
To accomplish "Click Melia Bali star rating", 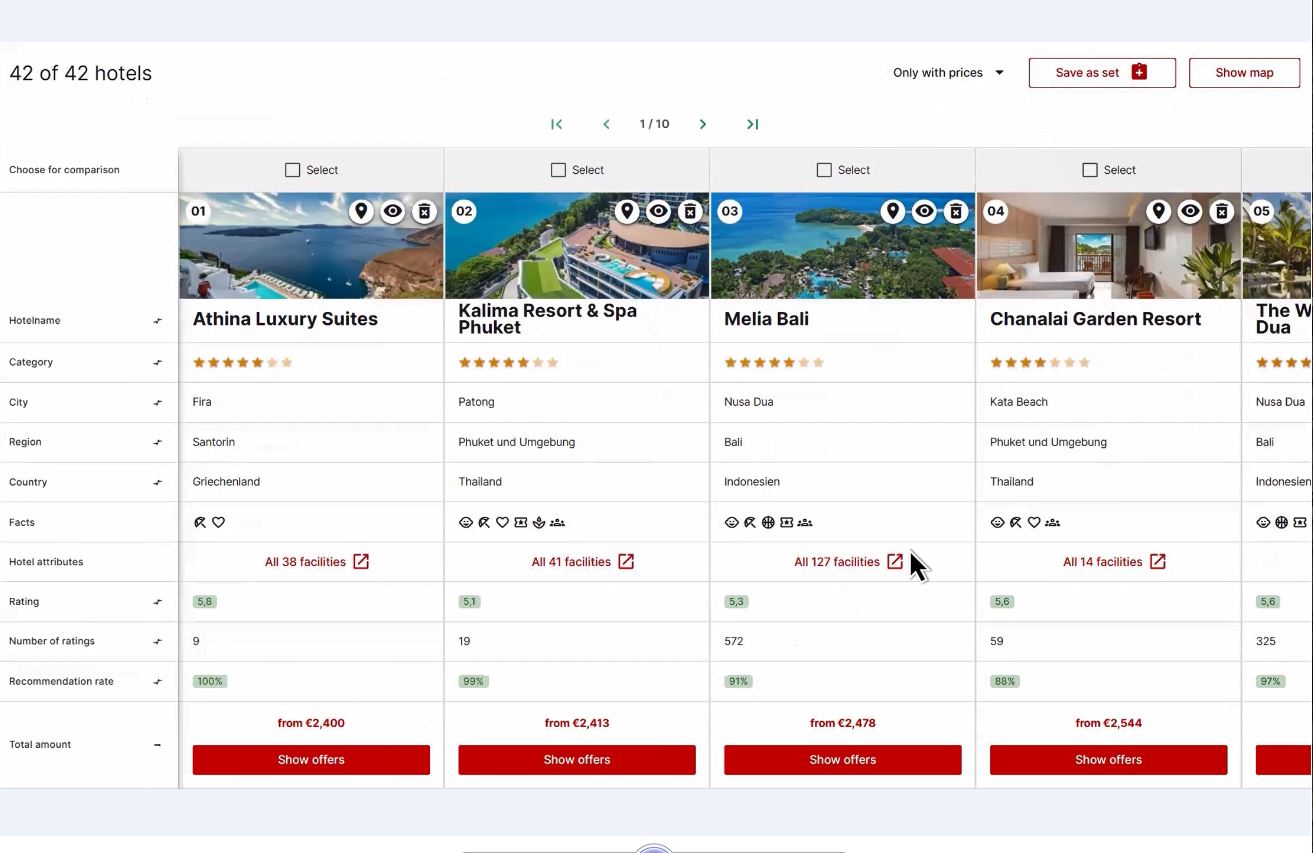I will 774,363.
